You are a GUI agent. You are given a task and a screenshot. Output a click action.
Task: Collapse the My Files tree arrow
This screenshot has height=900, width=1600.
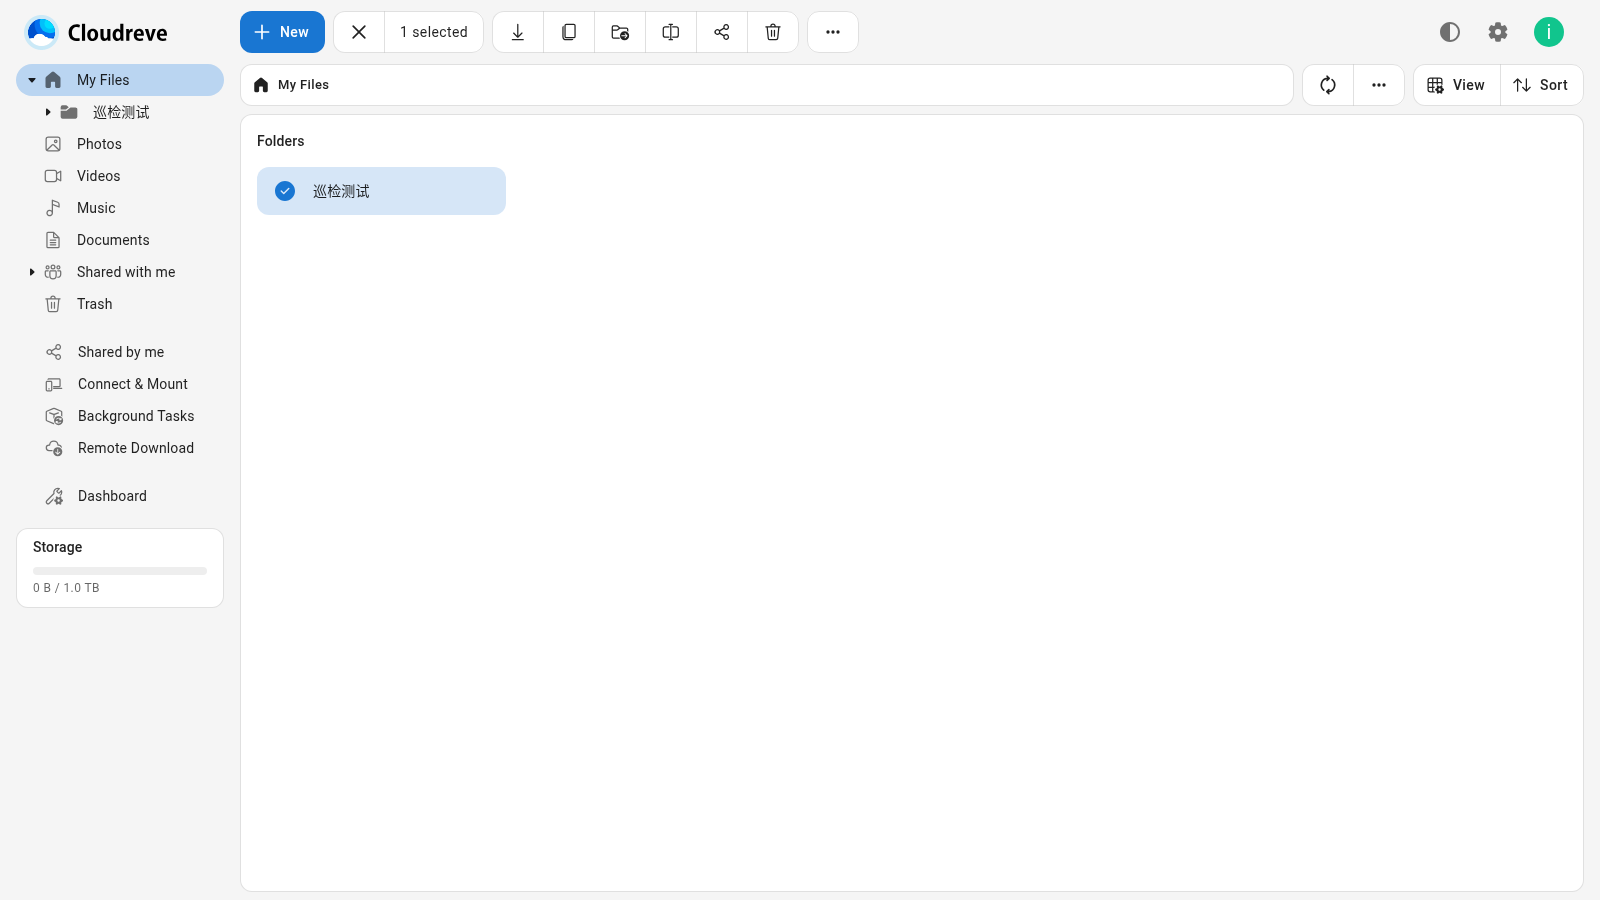[32, 80]
